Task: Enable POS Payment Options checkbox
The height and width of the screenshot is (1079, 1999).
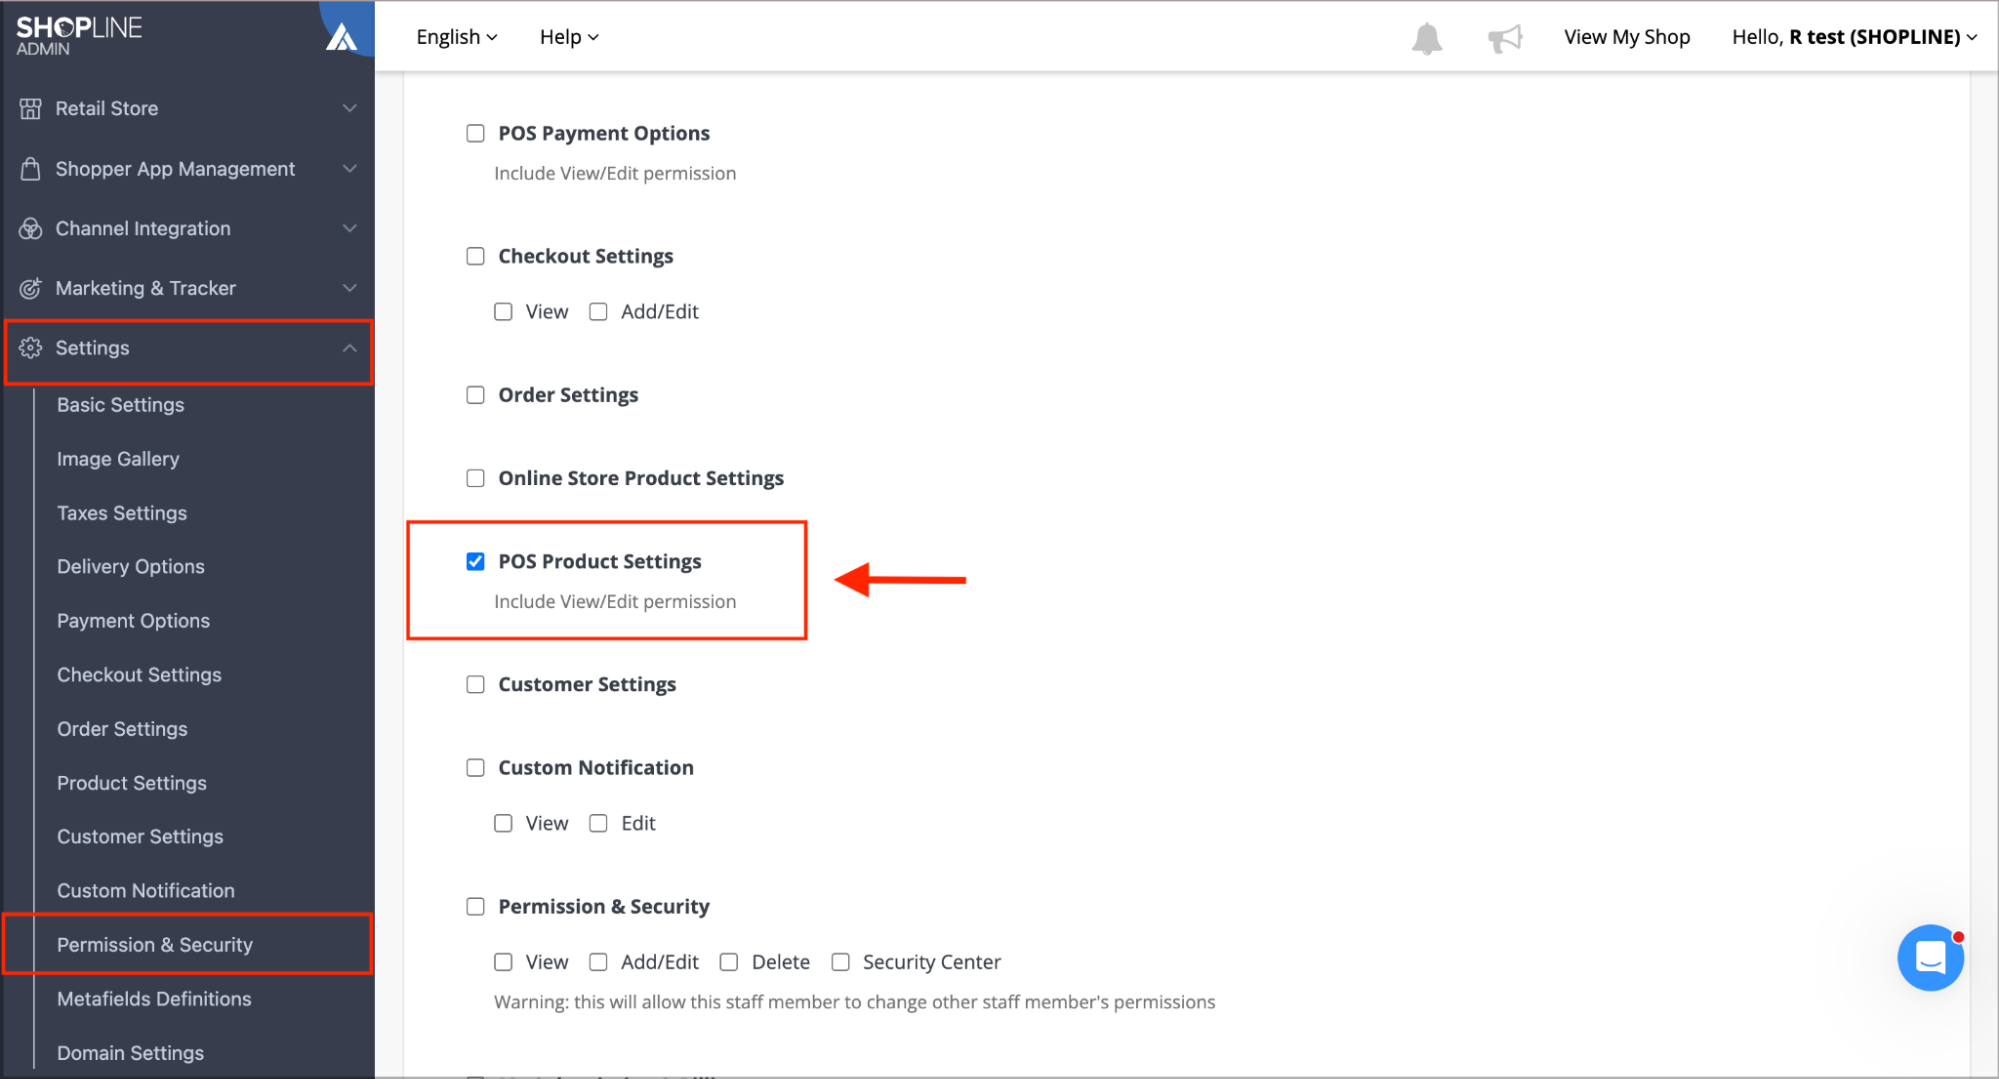Action: point(475,133)
